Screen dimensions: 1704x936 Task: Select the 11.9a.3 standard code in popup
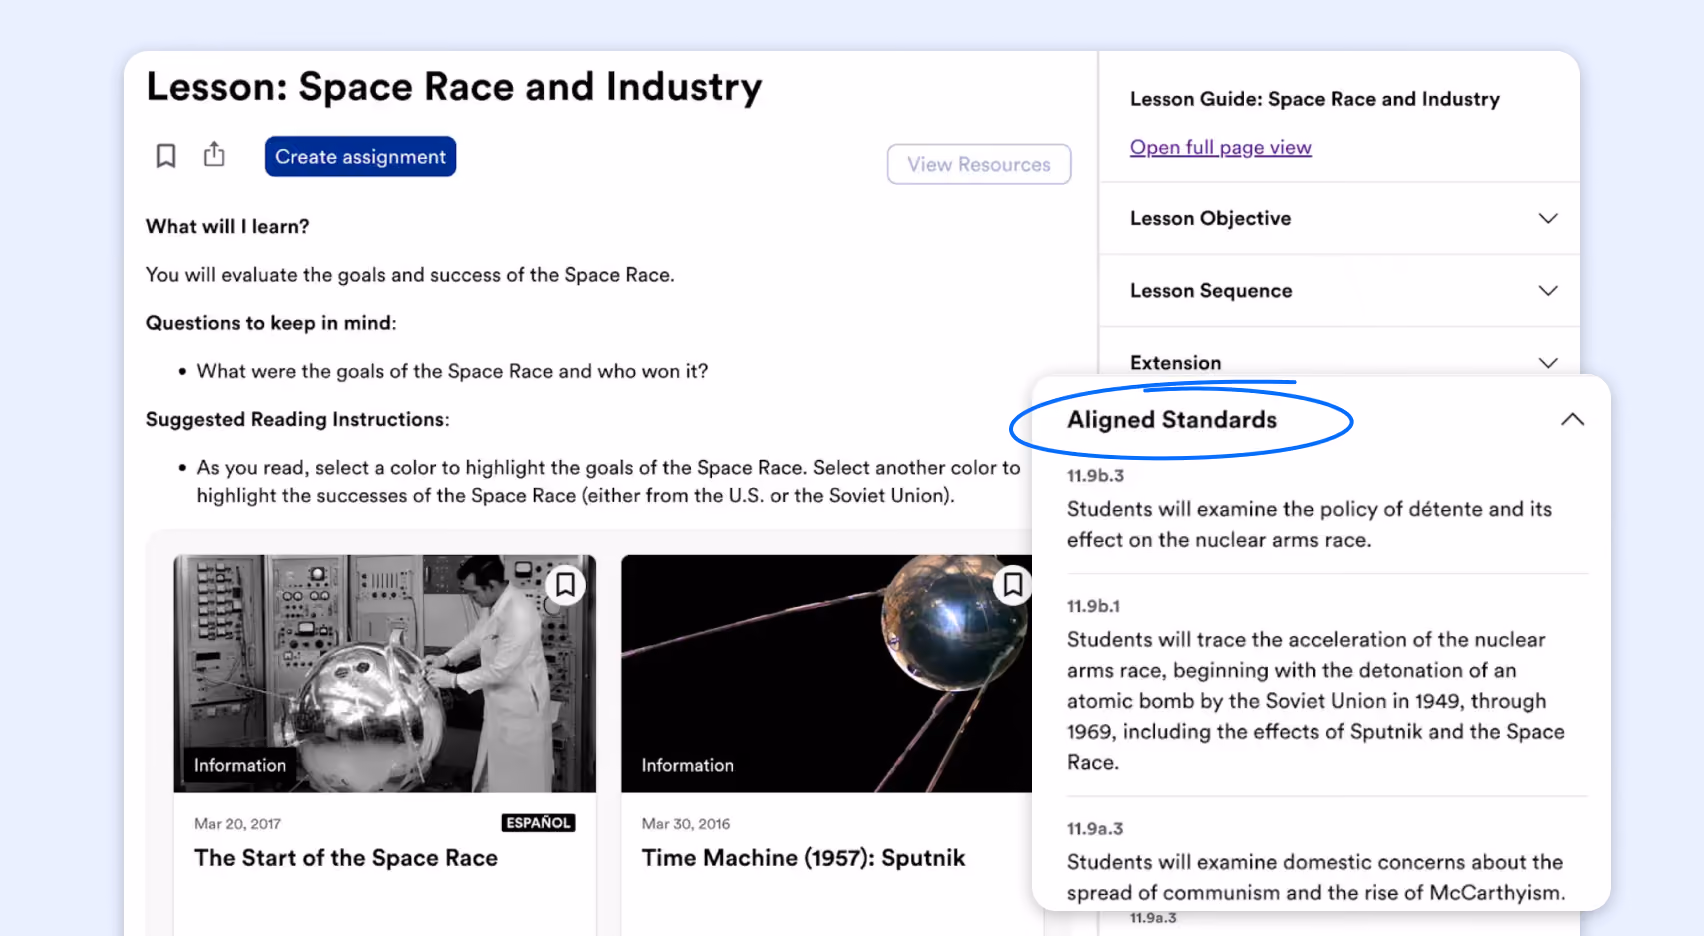1095,828
